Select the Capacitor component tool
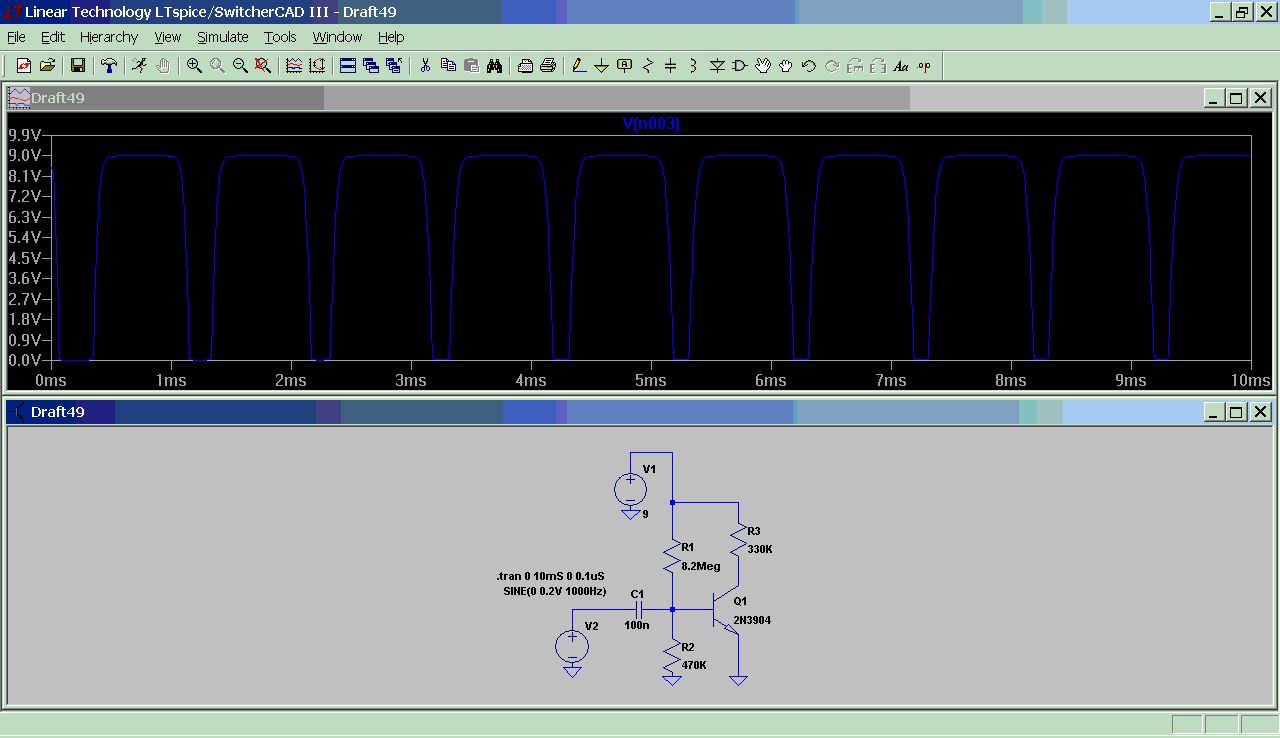 [x=671, y=66]
